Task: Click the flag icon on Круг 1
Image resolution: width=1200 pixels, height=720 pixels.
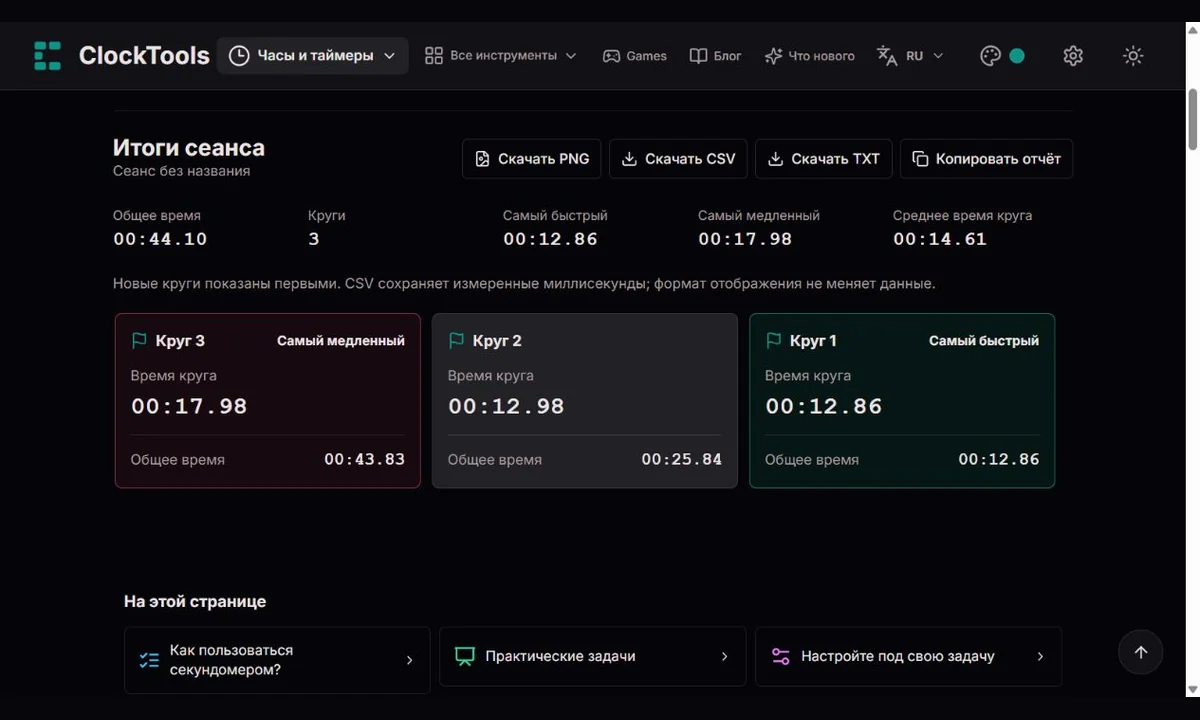Action: click(x=773, y=341)
